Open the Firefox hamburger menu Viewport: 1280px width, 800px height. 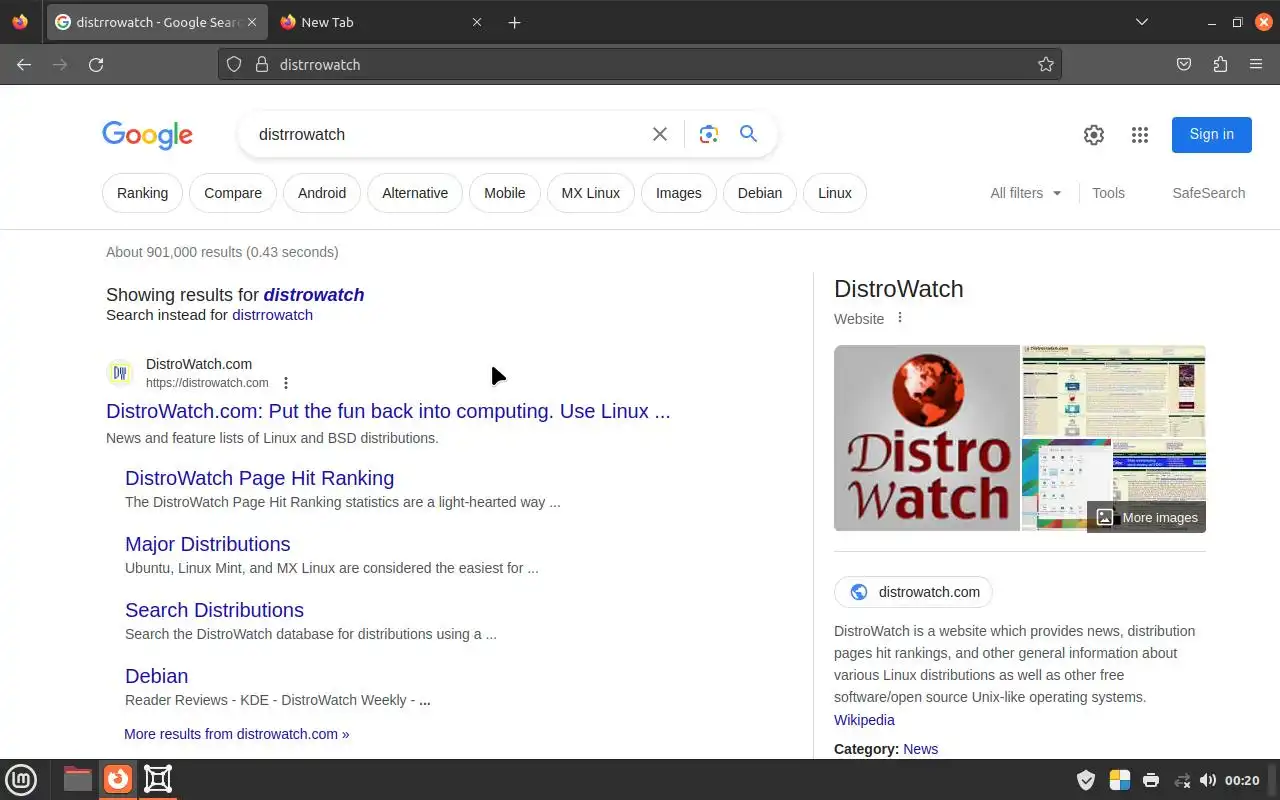pos(1256,64)
